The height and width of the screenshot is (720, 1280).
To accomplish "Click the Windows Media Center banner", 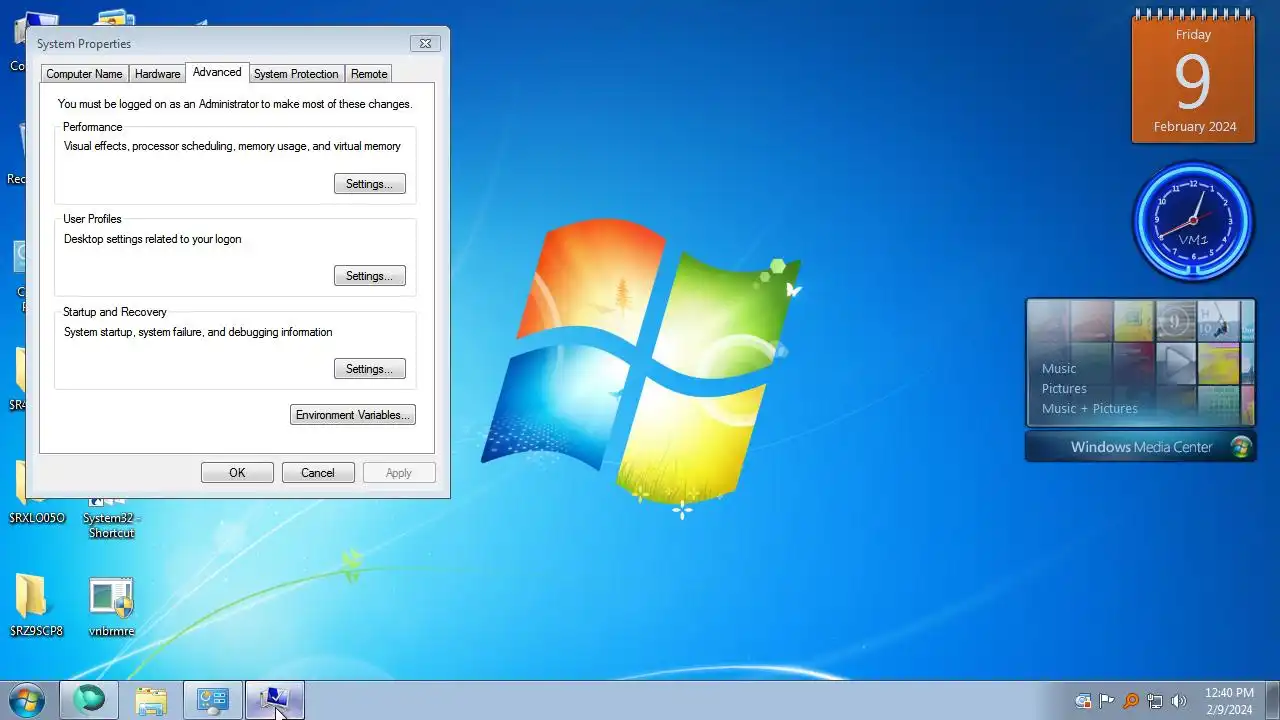I will point(1141,447).
